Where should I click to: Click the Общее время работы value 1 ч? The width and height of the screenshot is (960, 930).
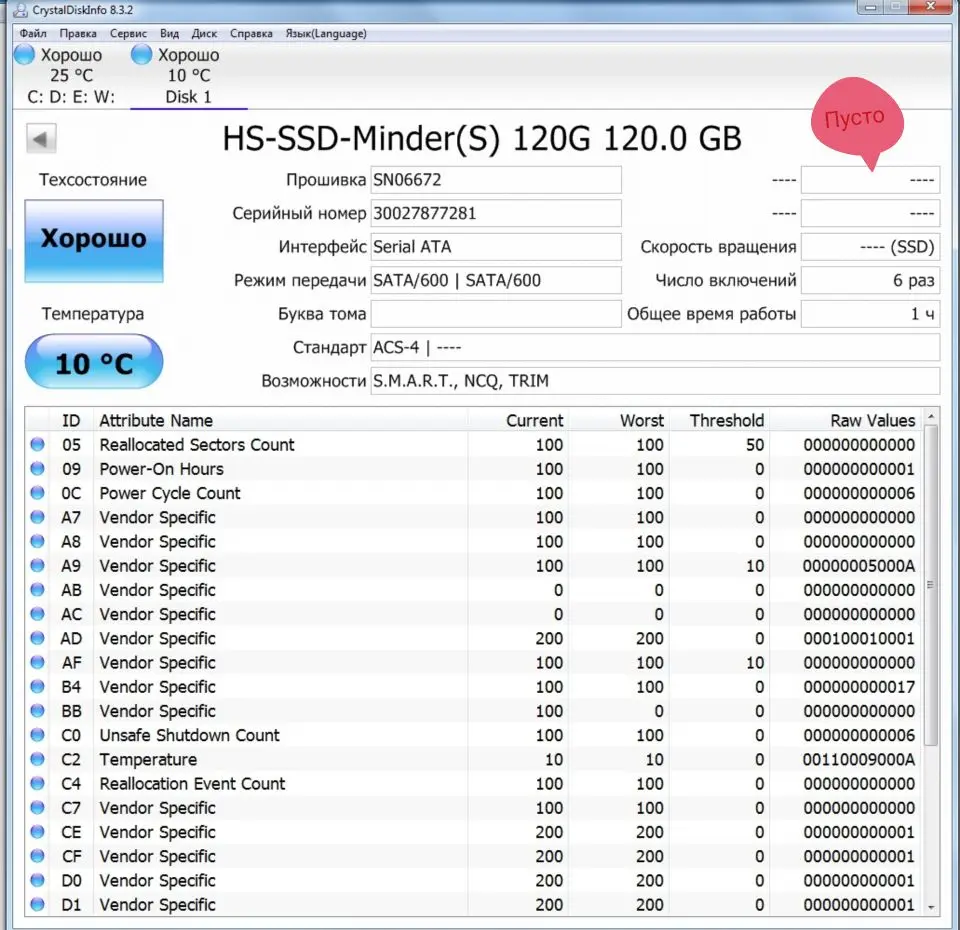click(x=870, y=313)
